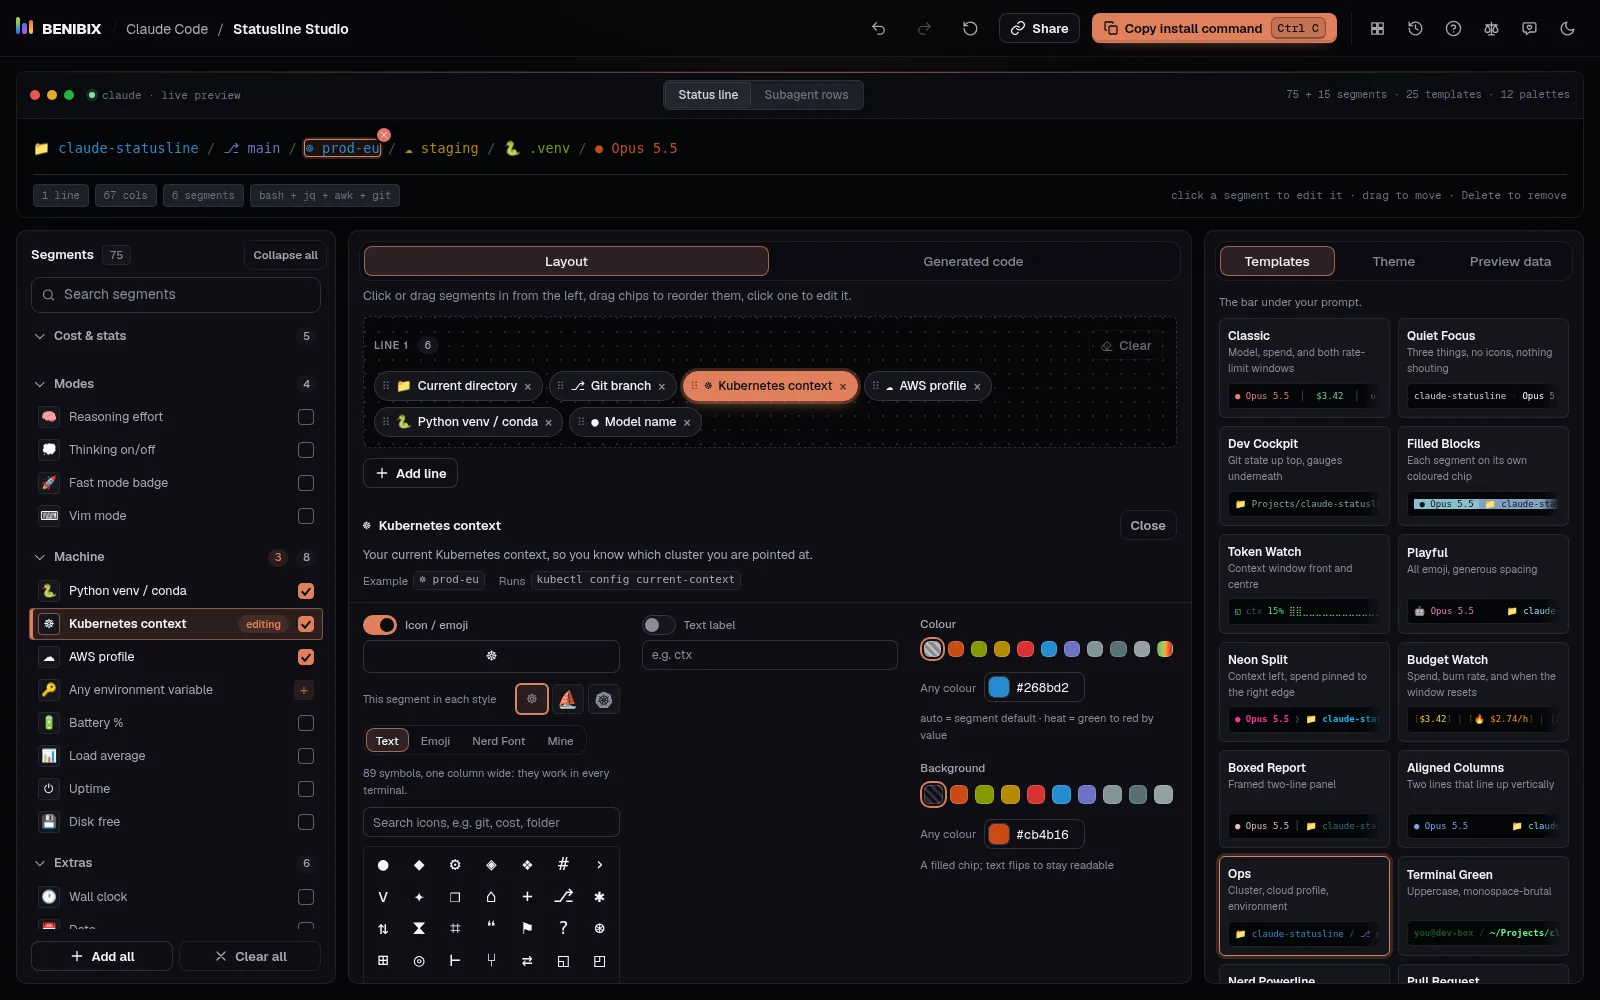Click the balance scales icon in header
The height and width of the screenshot is (1000, 1600).
click(1491, 29)
